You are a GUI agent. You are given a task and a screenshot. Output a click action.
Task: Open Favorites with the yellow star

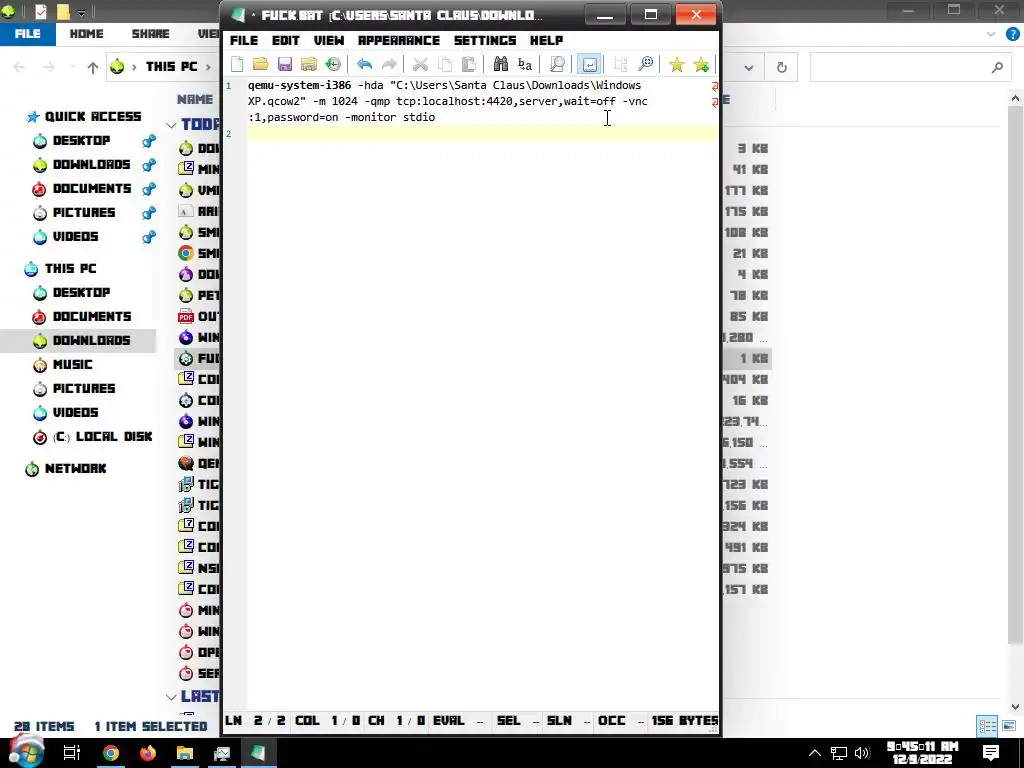click(x=677, y=64)
